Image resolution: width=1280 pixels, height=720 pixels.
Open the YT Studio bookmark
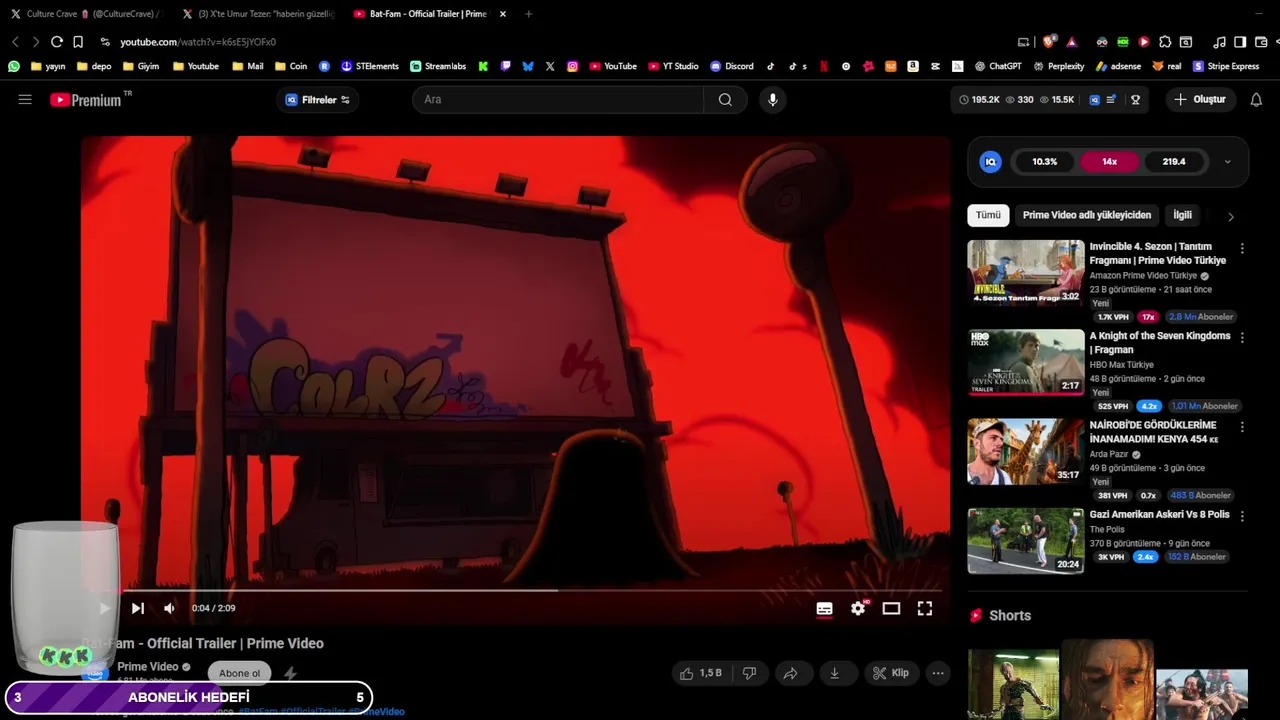(x=673, y=66)
